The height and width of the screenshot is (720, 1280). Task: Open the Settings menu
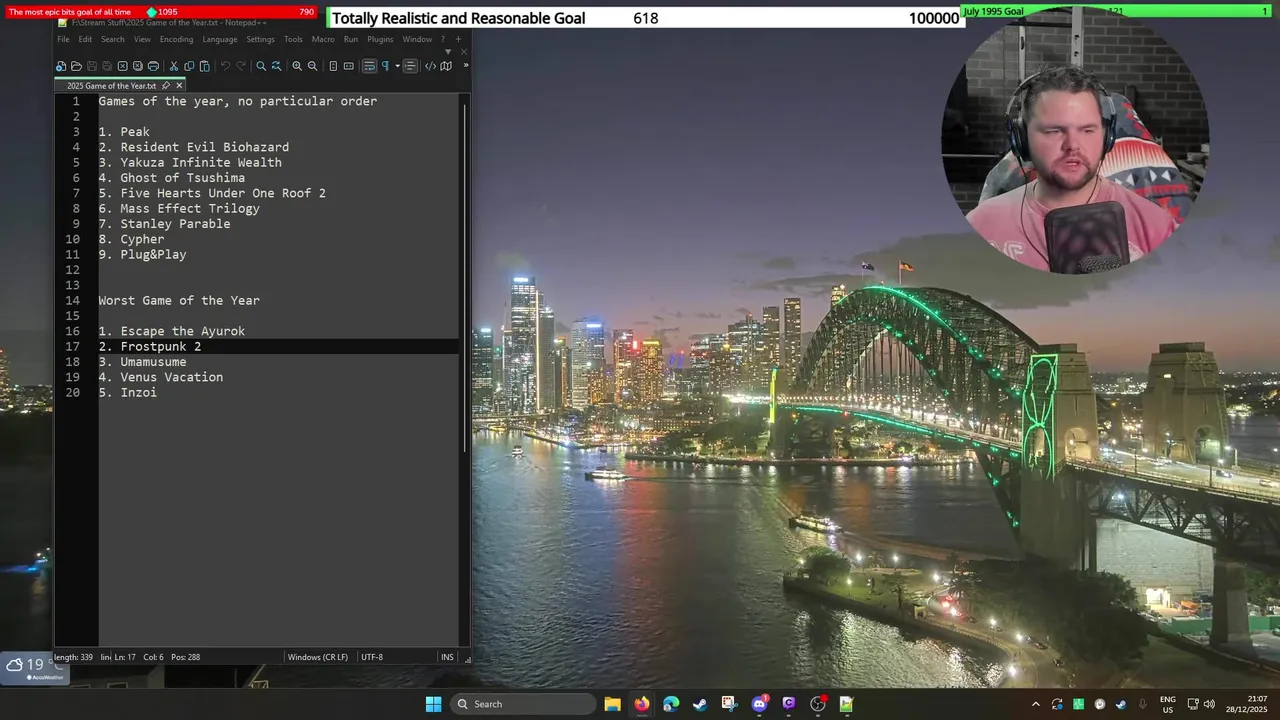pyautogui.click(x=261, y=39)
